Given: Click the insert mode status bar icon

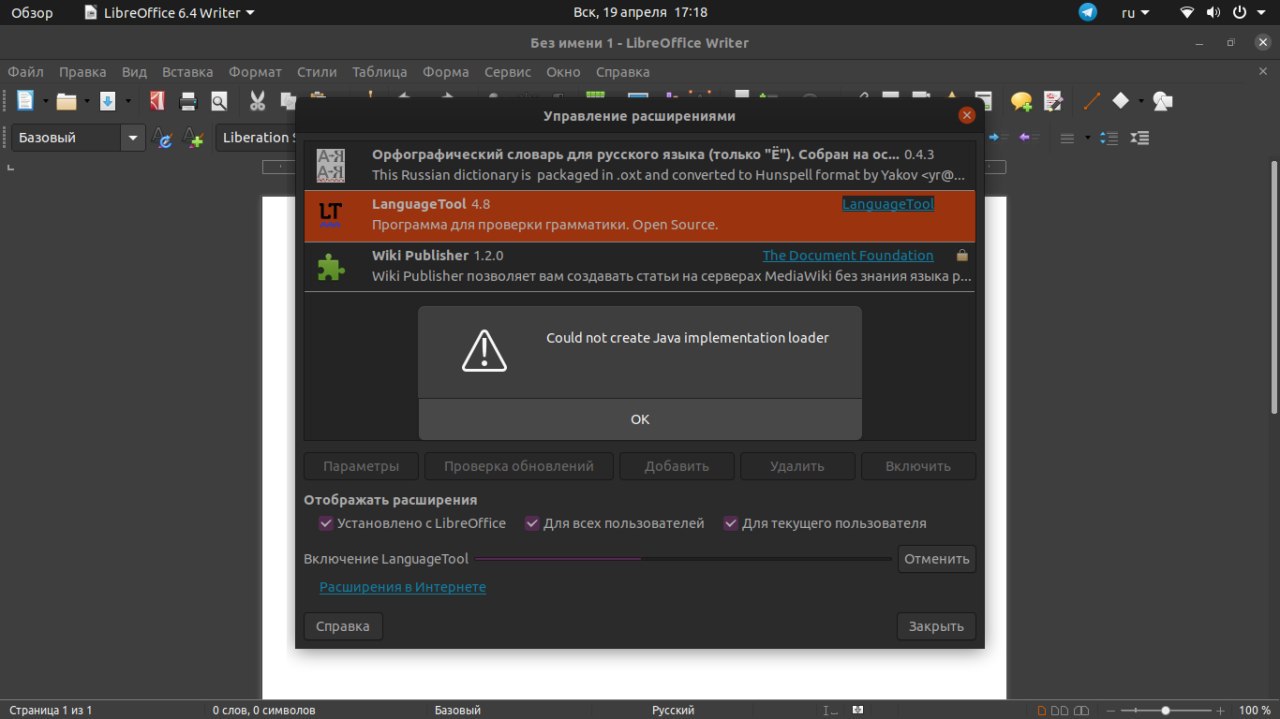Looking at the screenshot, I should click(831, 710).
